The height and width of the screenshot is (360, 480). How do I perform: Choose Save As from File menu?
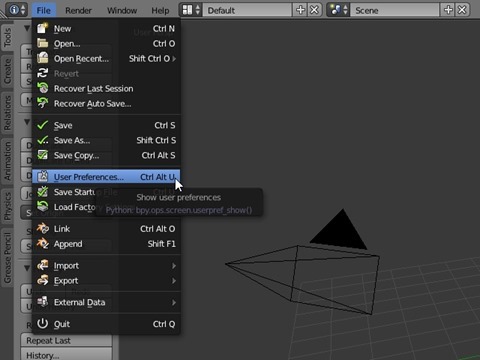[x=106, y=140]
